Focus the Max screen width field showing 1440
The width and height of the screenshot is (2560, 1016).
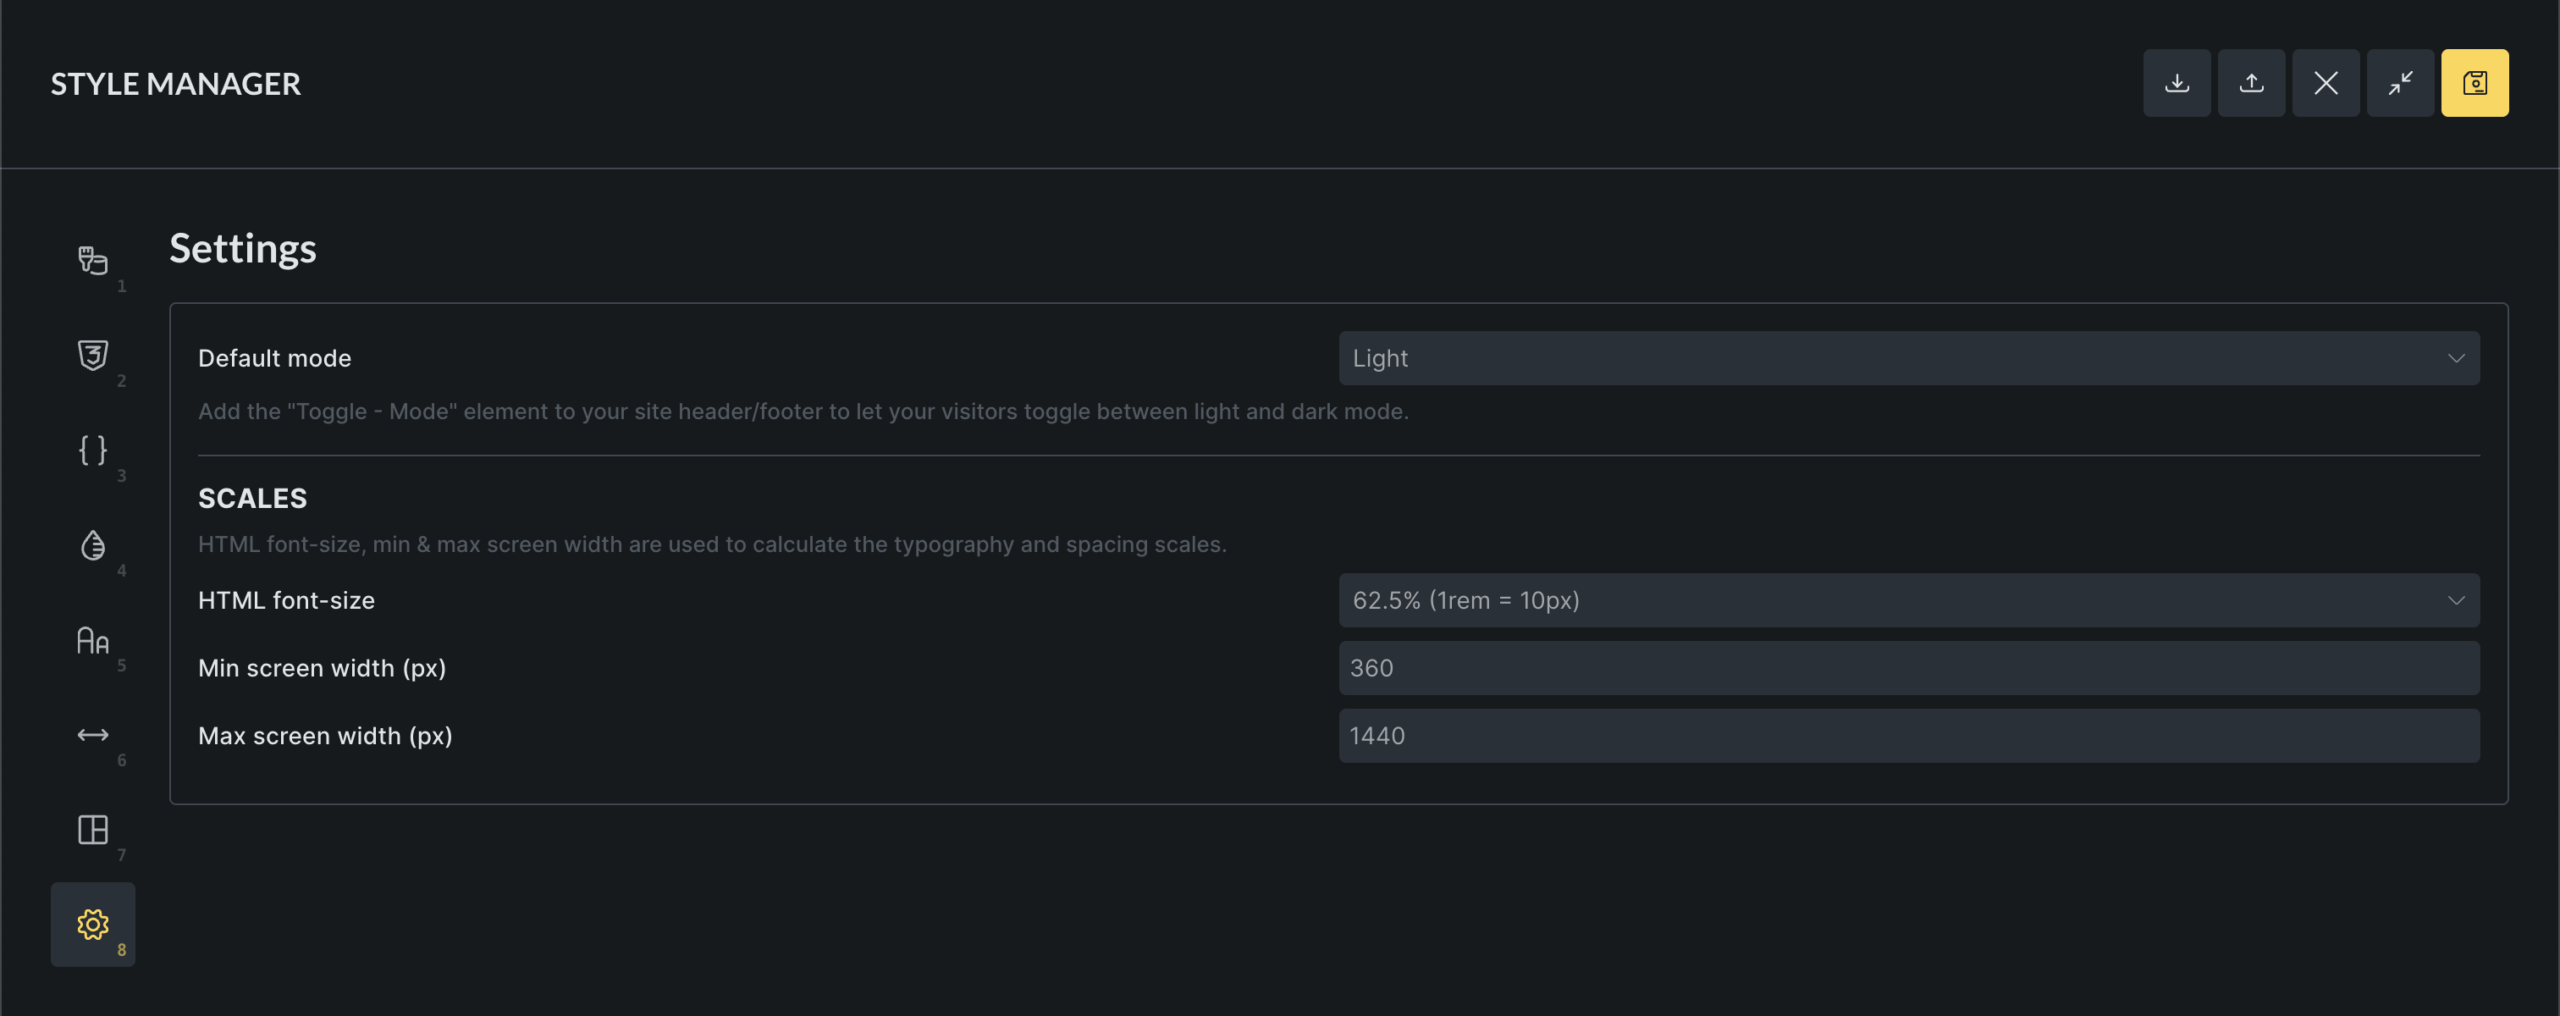[x=1908, y=736]
